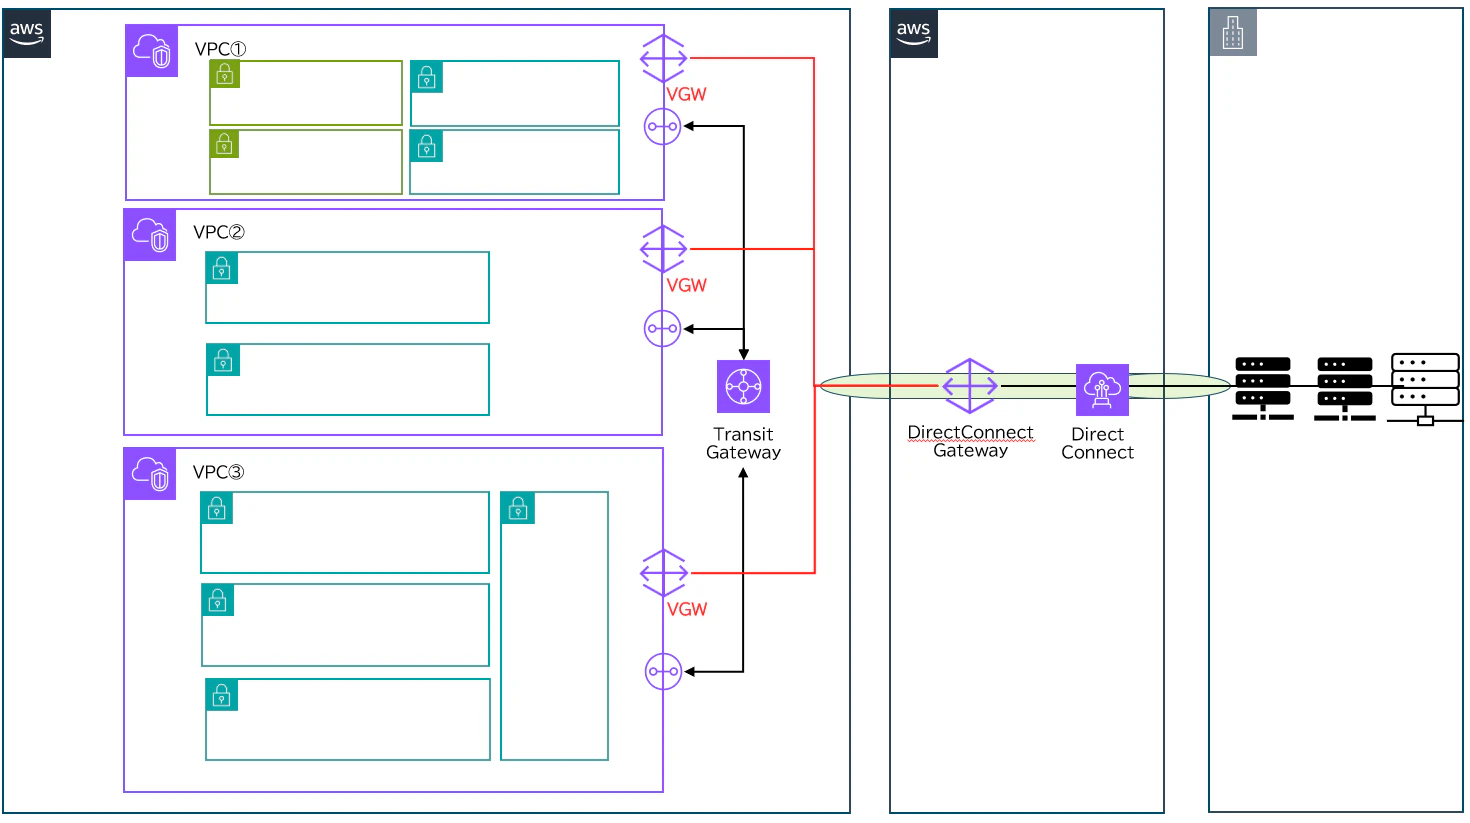Select the purple Direct Connect icon
Screen dimensions: 1470x823
click(1102, 390)
